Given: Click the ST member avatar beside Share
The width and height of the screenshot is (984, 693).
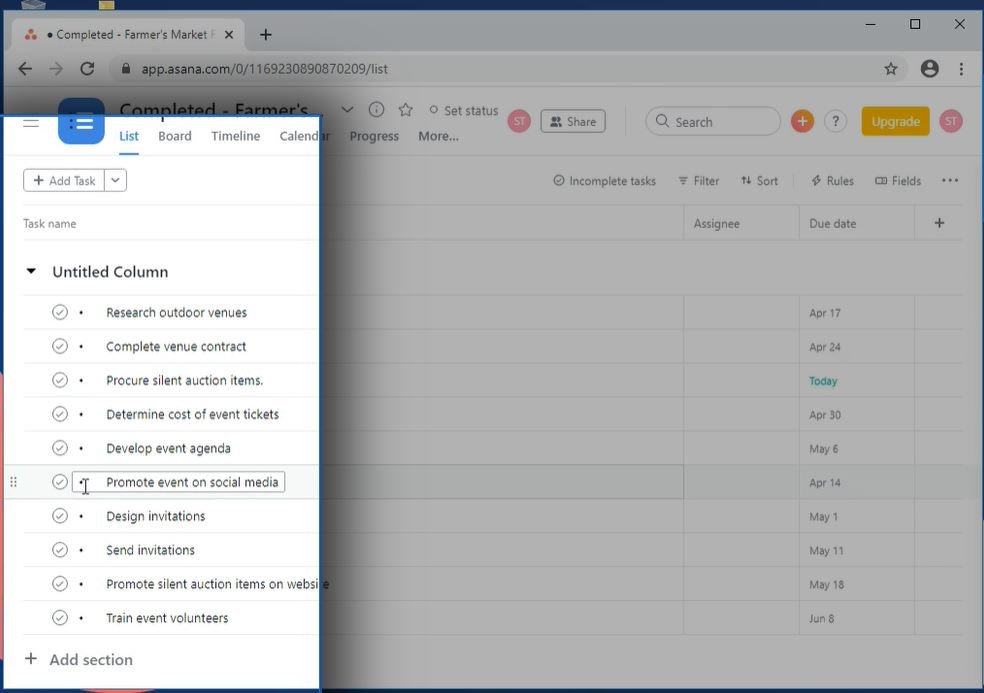Looking at the screenshot, I should [519, 121].
